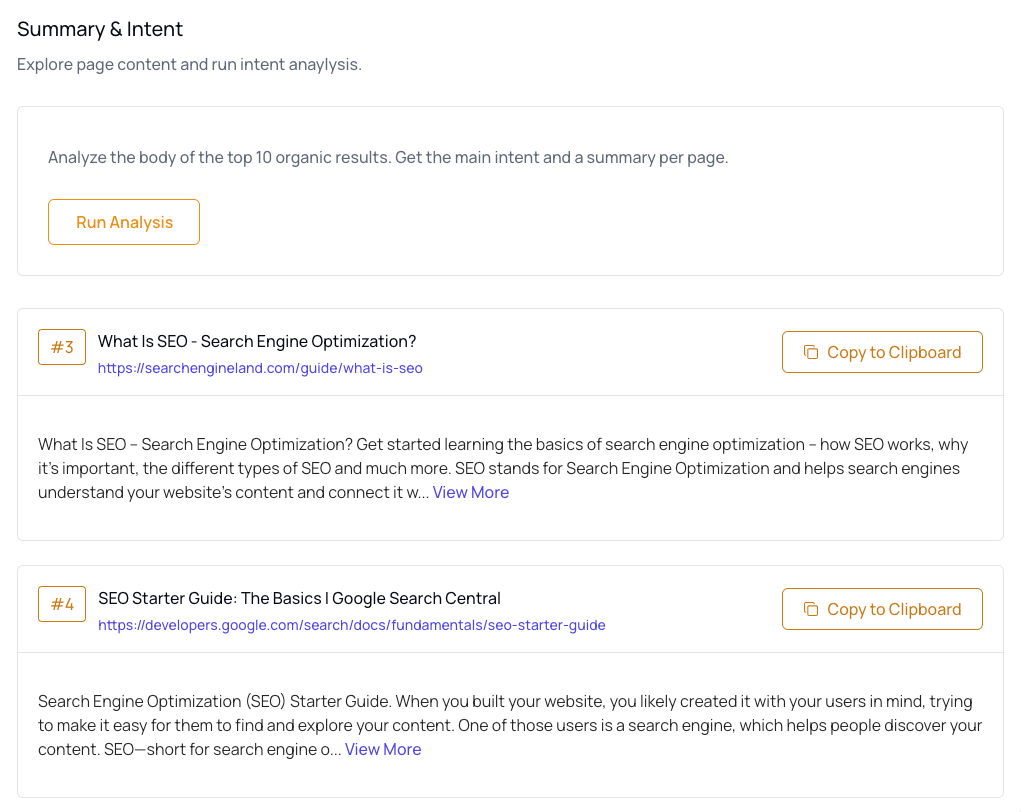
Task: Select the "What Is SEO - Search Engine Optimization?" title
Action: (x=257, y=341)
